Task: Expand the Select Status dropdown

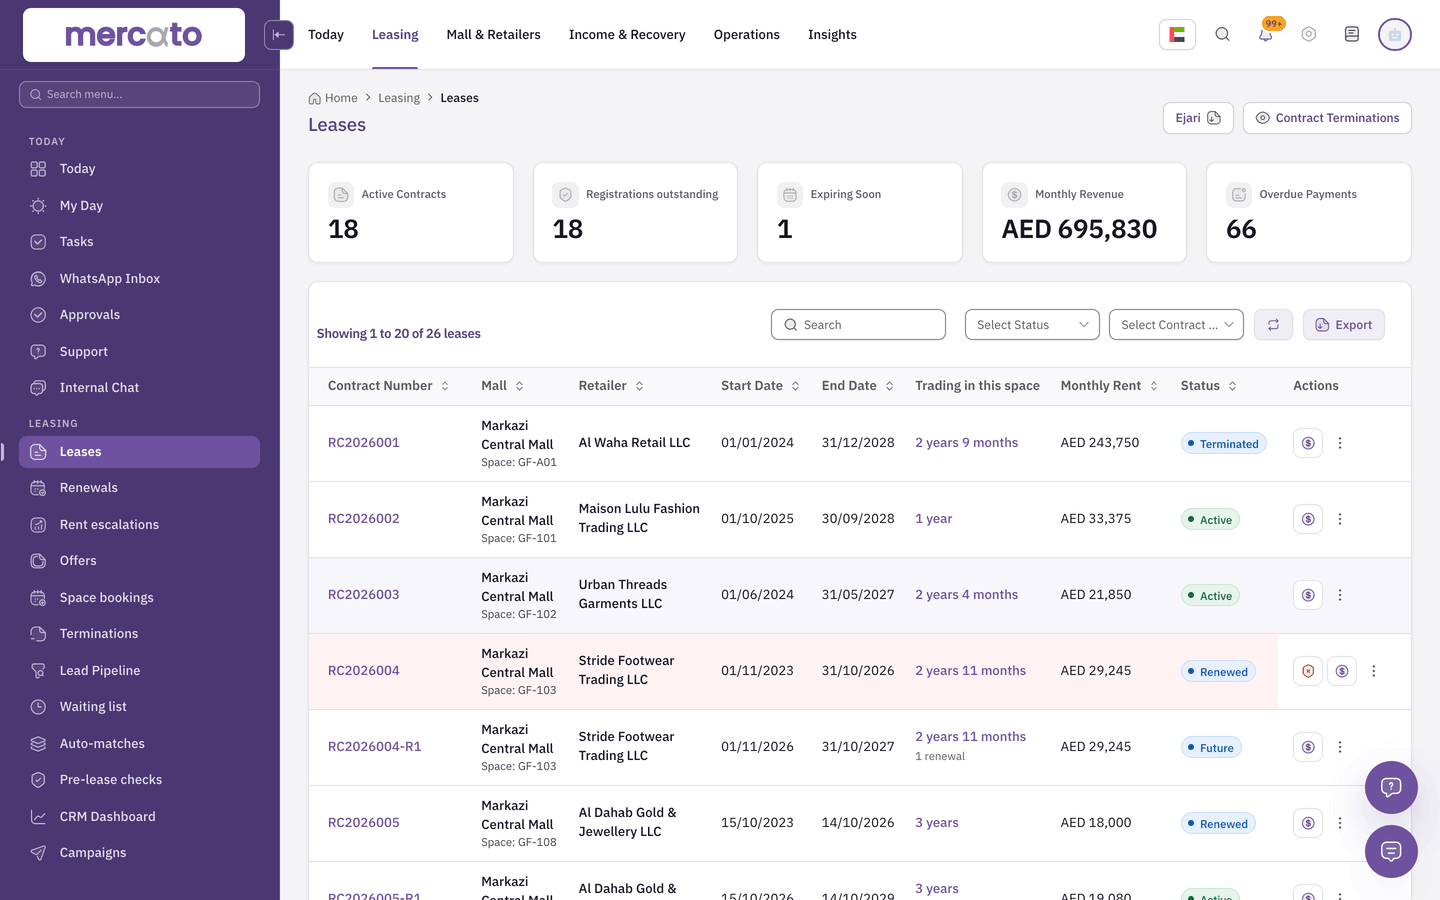Action: click(1032, 325)
